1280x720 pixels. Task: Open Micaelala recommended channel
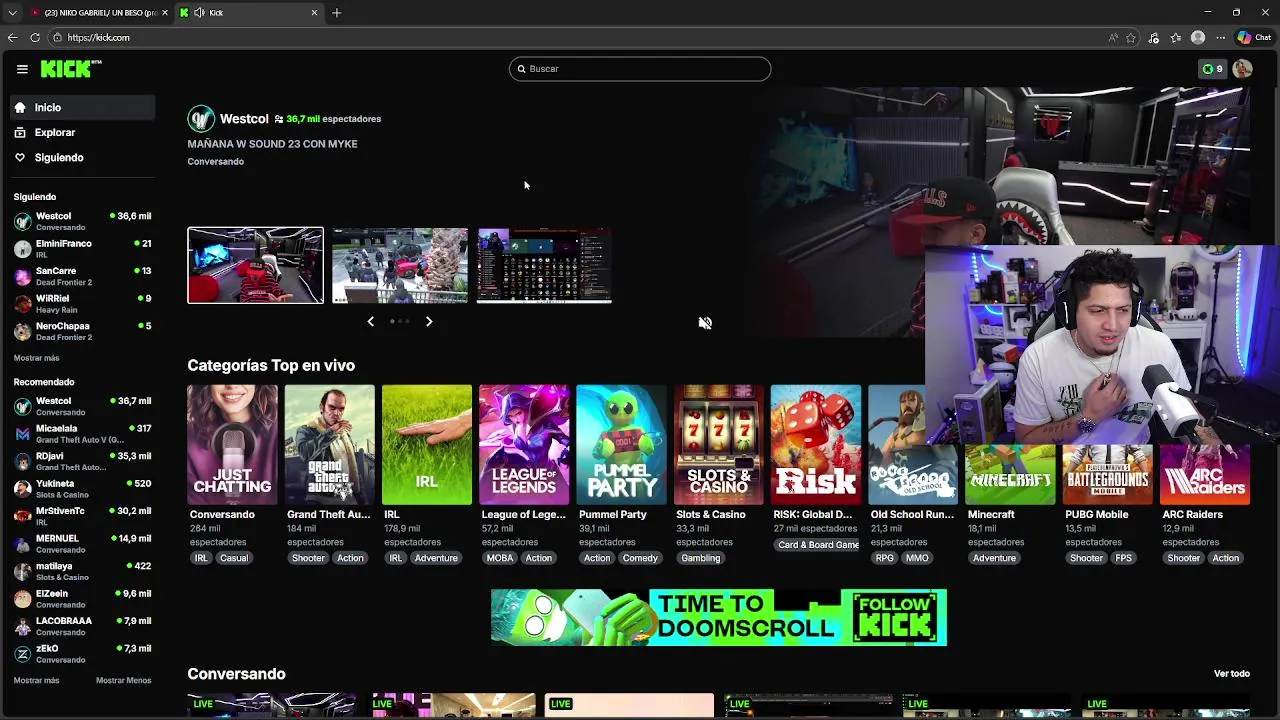83,434
